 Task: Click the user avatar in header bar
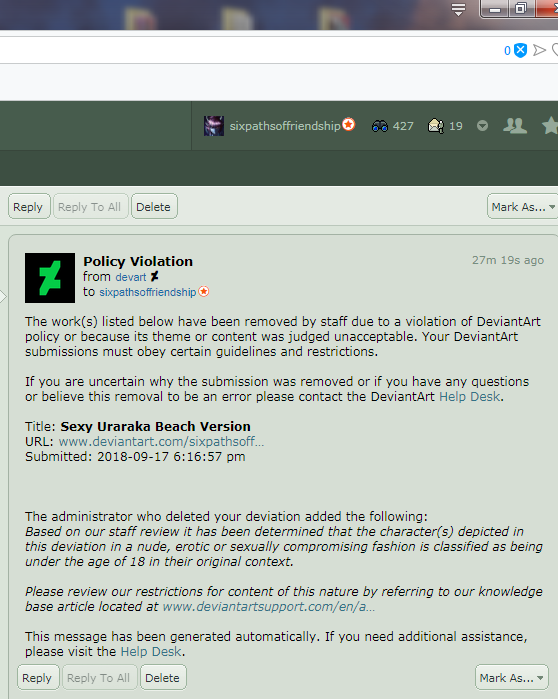213,126
